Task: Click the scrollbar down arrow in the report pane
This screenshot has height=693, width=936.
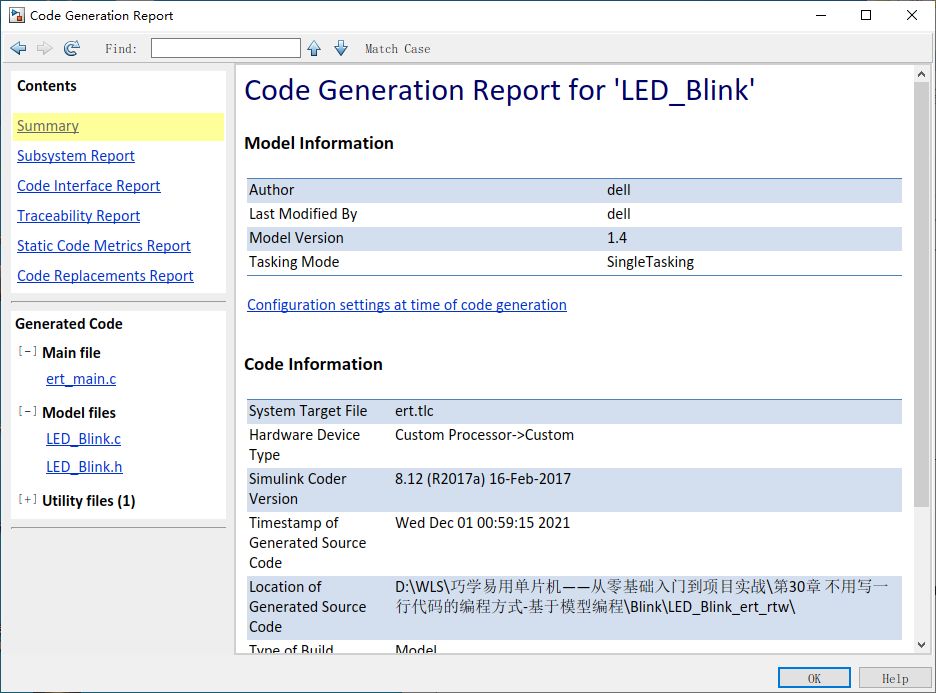Action: pyautogui.click(x=922, y=645)
